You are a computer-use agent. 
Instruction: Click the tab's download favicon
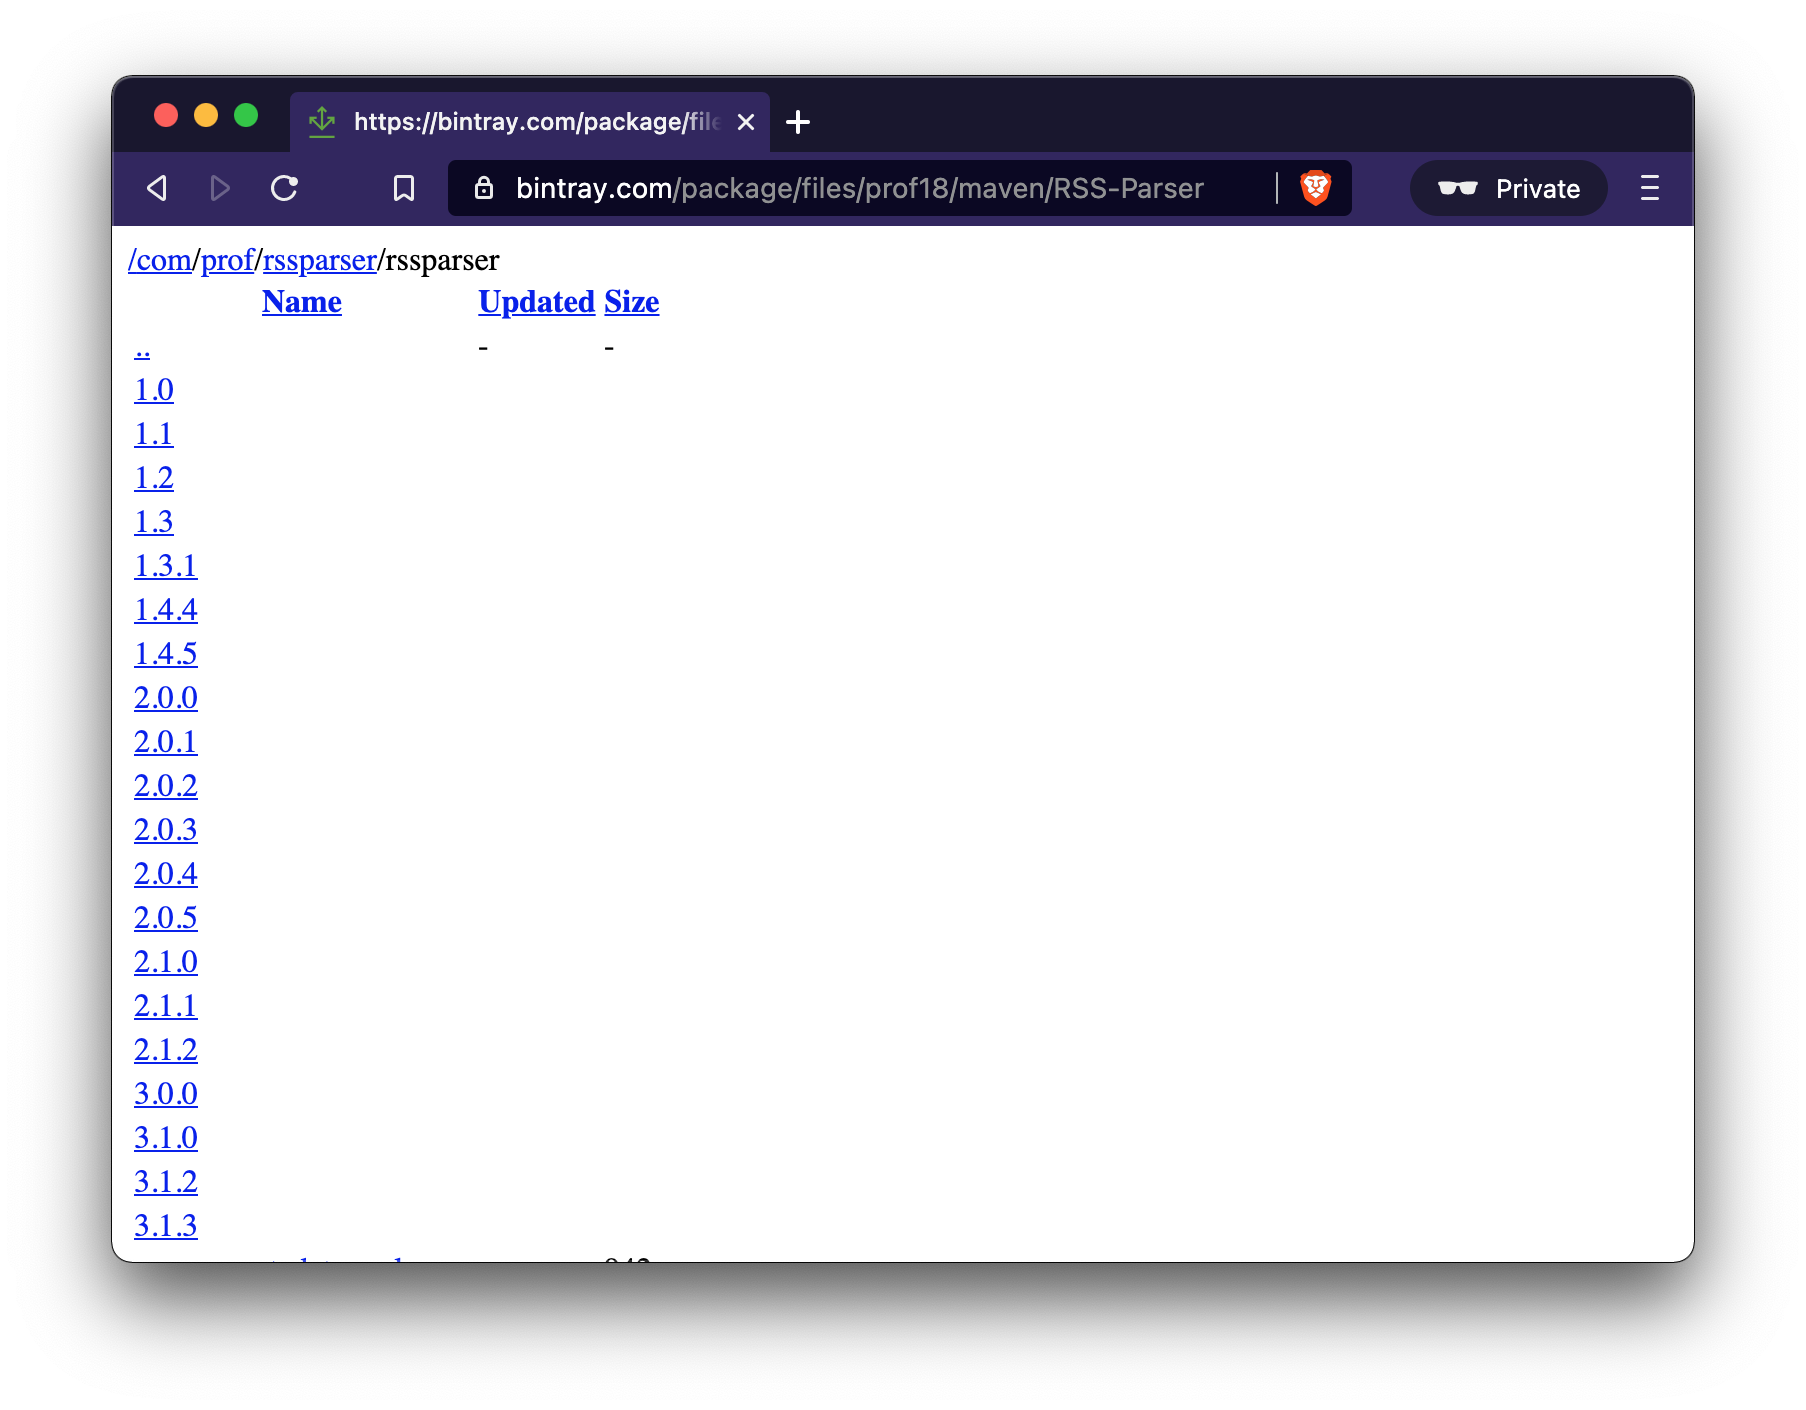coord(322,122)
